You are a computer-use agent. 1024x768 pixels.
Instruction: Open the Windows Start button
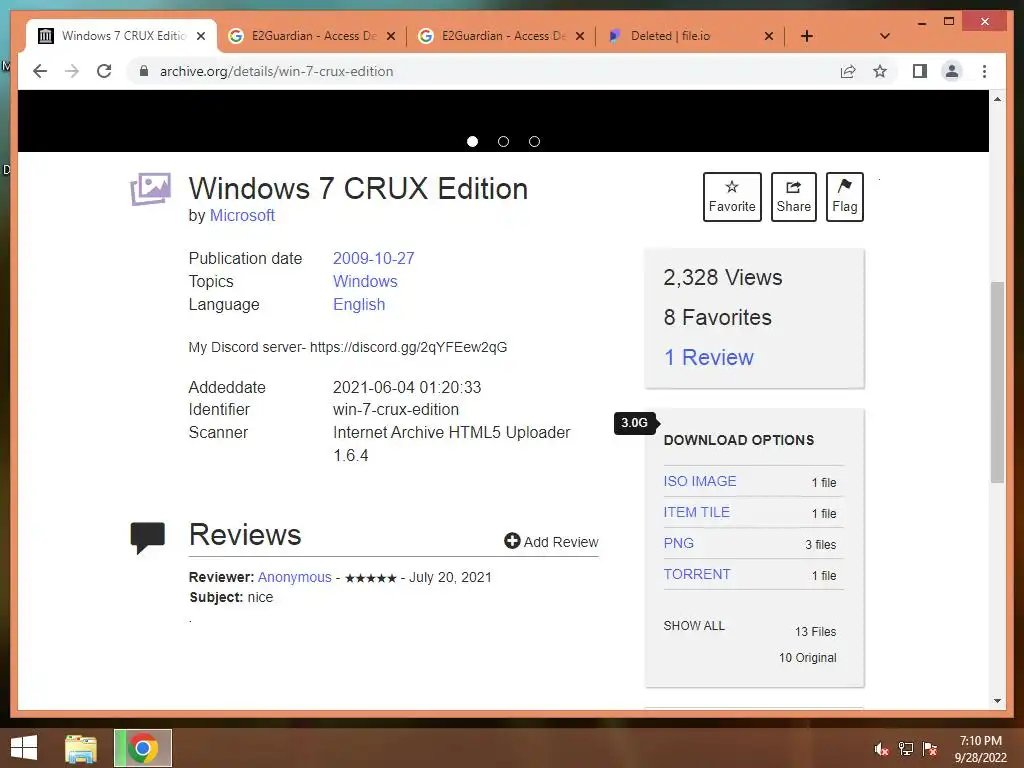coord(24,748)
